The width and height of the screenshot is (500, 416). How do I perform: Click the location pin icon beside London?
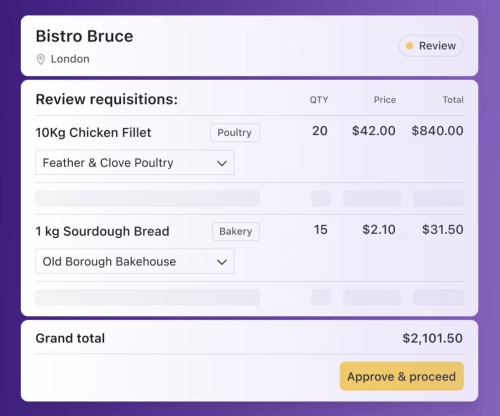pyautogui.click(x=41, y=59)
